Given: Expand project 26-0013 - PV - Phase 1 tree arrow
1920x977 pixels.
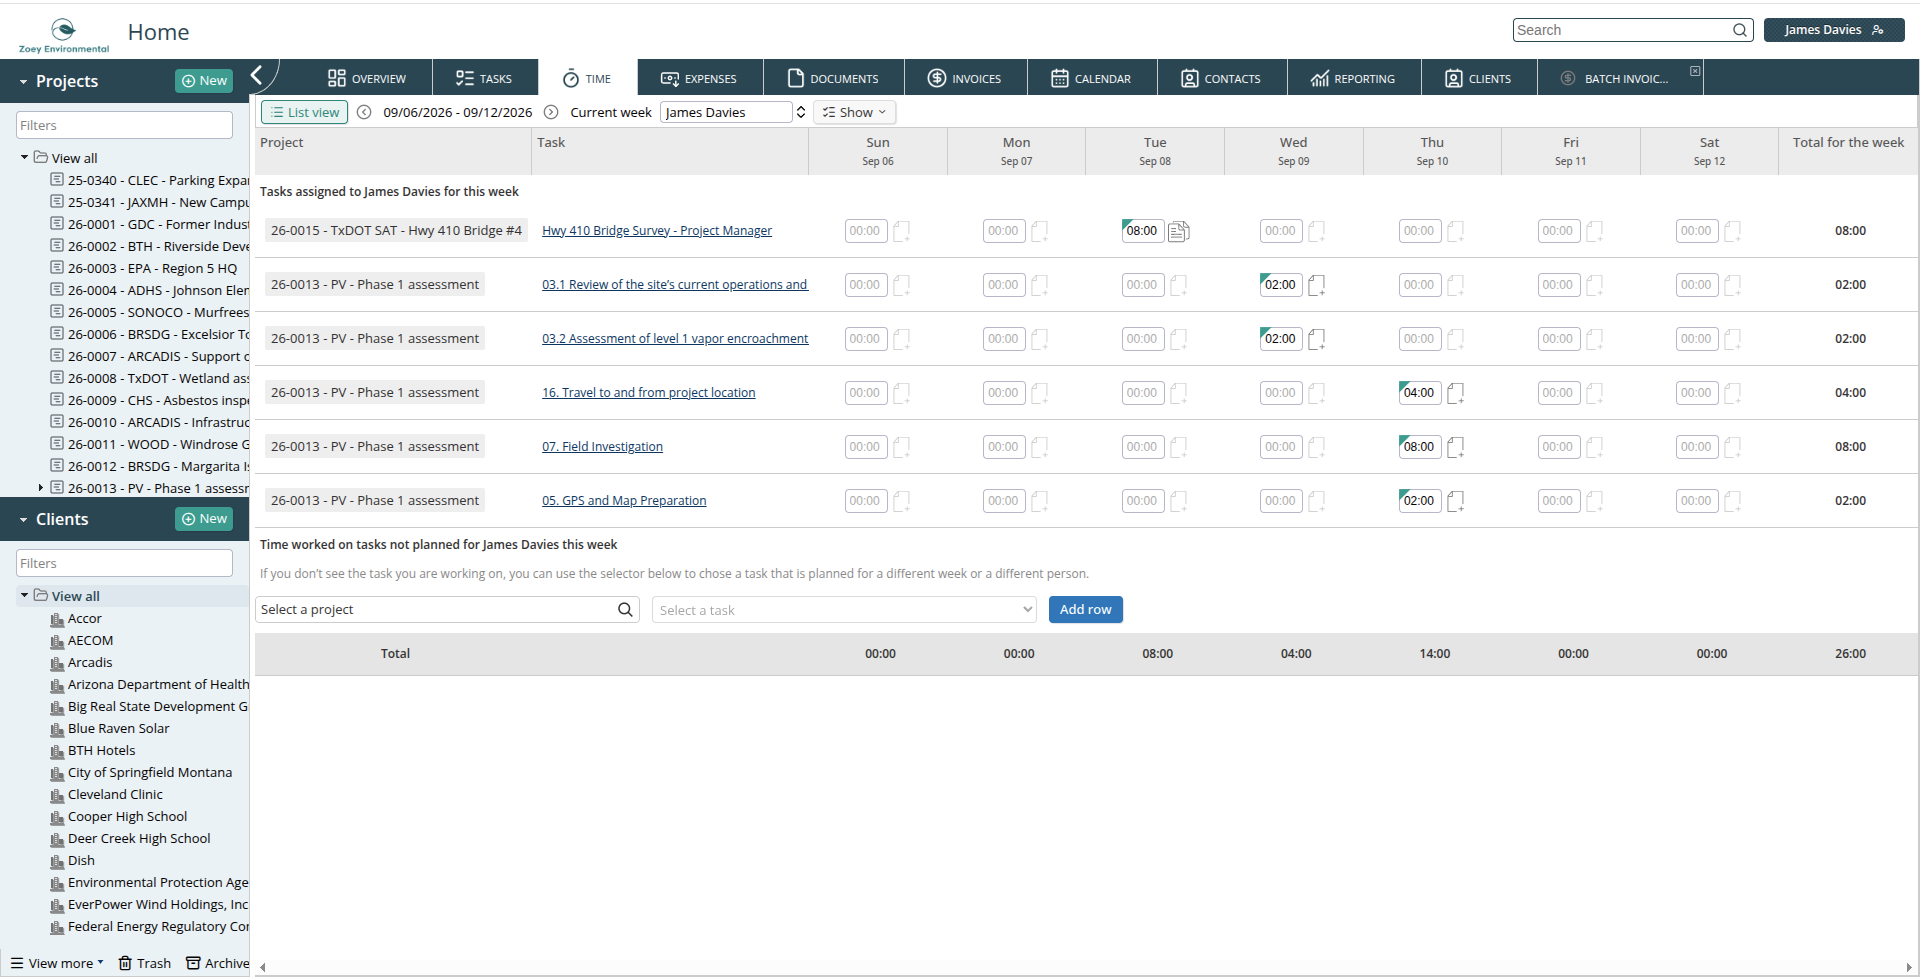Looking at the screenshot, I should 40,488.
